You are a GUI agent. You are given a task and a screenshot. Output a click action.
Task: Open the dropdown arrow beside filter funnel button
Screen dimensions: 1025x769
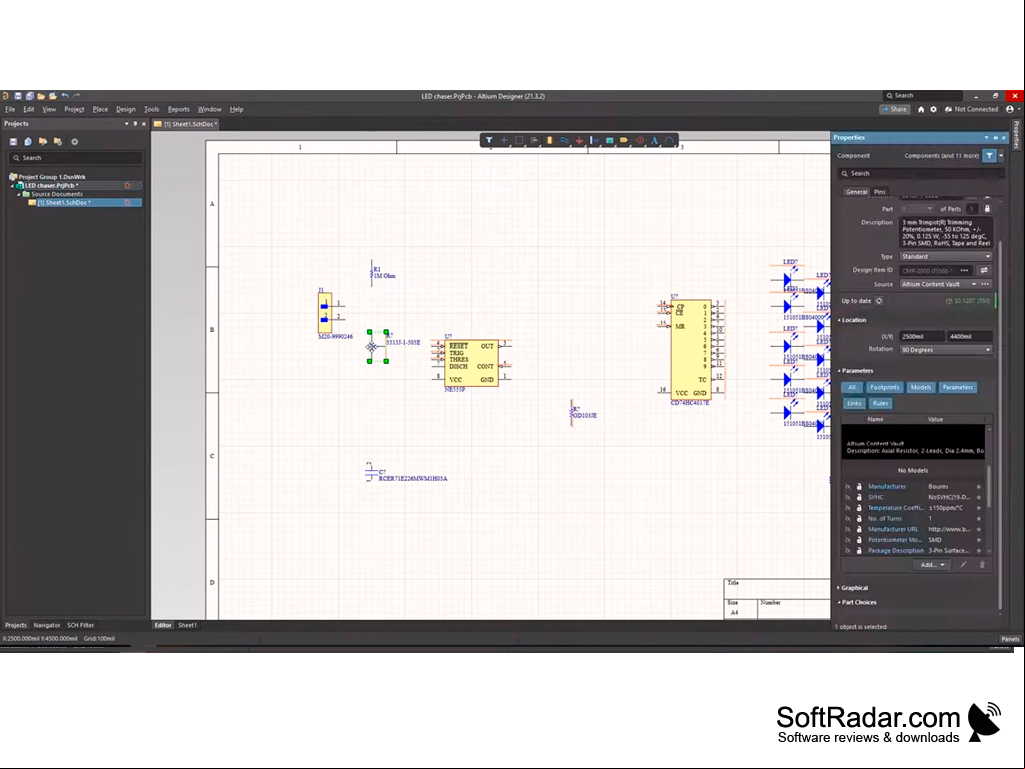pos(1001,156)
